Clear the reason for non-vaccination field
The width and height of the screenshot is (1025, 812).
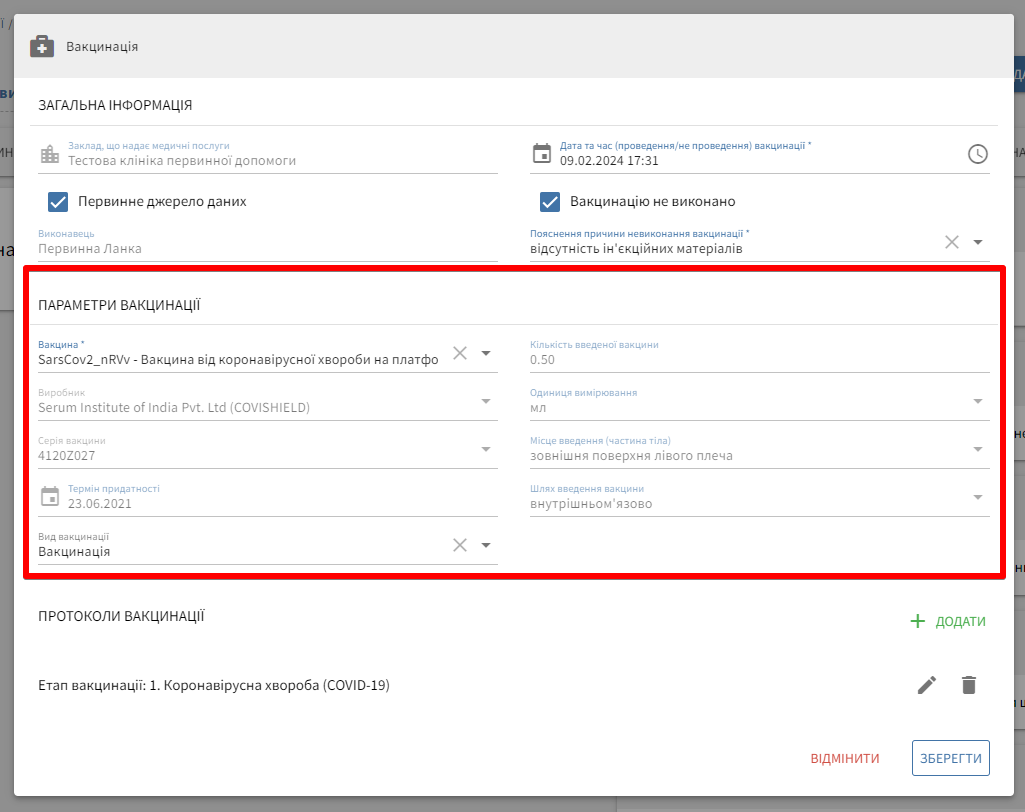click(x=952, y=242)
